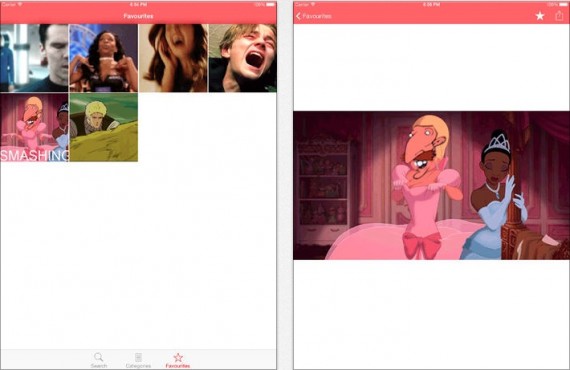Screen dimensions: 570x370
Task: Select the Favourites tab in bottom bar
Action: tap(178, 360)
